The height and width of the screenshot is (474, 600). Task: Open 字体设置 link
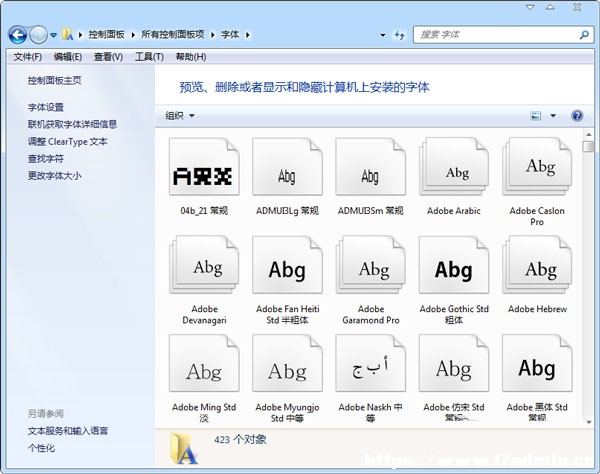pyautogui.click(x=46, y=107)
